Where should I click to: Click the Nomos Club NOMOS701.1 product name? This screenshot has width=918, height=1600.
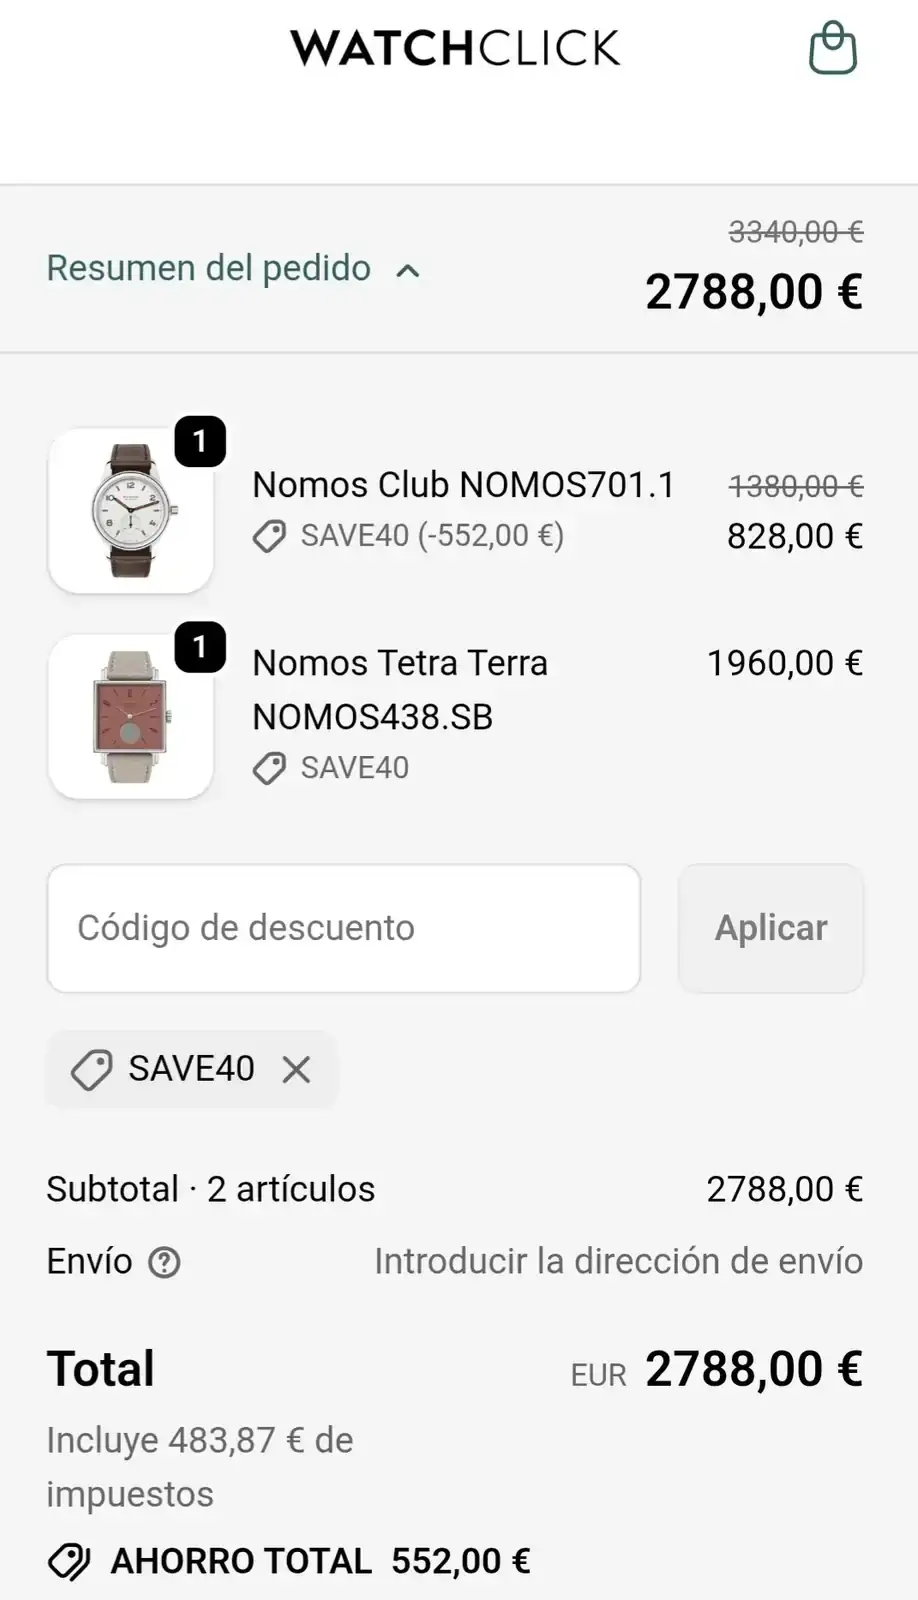463,485
